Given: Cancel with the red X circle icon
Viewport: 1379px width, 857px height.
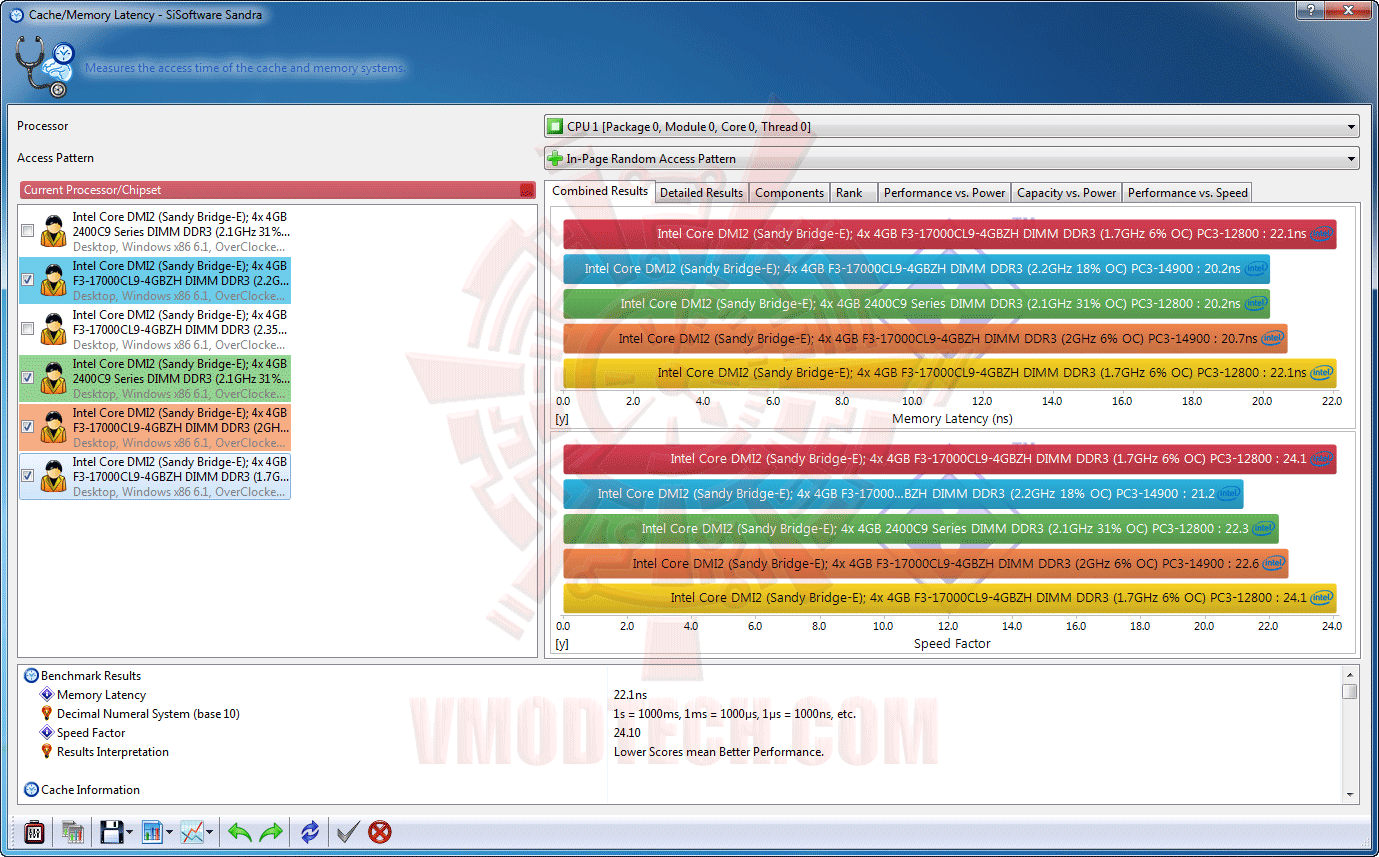Looking at the screenshot, I should 380,831.
